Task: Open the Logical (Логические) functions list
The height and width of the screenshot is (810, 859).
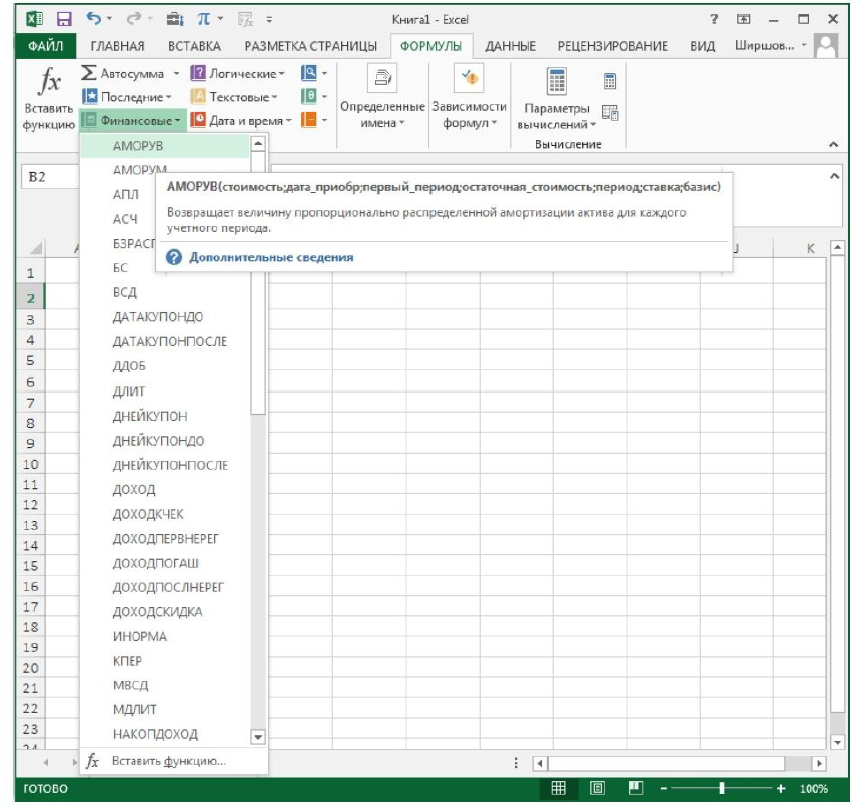Action: (x=238, y=73)
